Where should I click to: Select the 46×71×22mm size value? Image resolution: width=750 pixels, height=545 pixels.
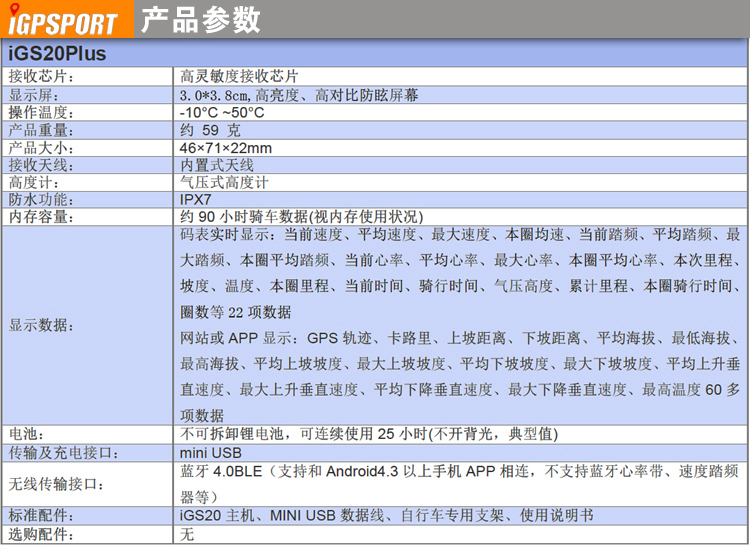point(226,148)
